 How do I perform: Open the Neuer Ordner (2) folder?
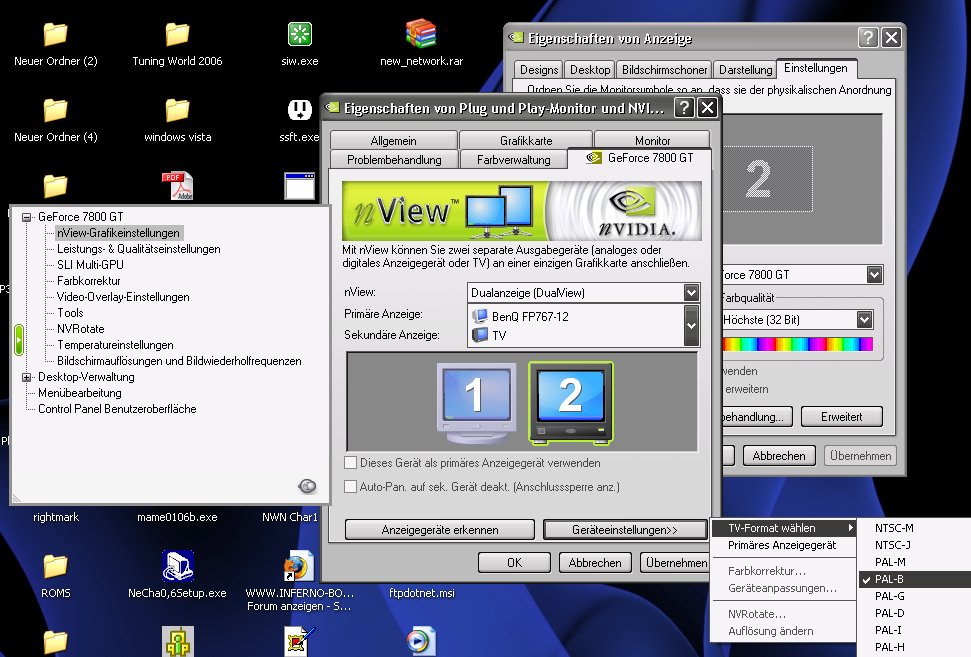pyautogui.click(x=55, y=34)
